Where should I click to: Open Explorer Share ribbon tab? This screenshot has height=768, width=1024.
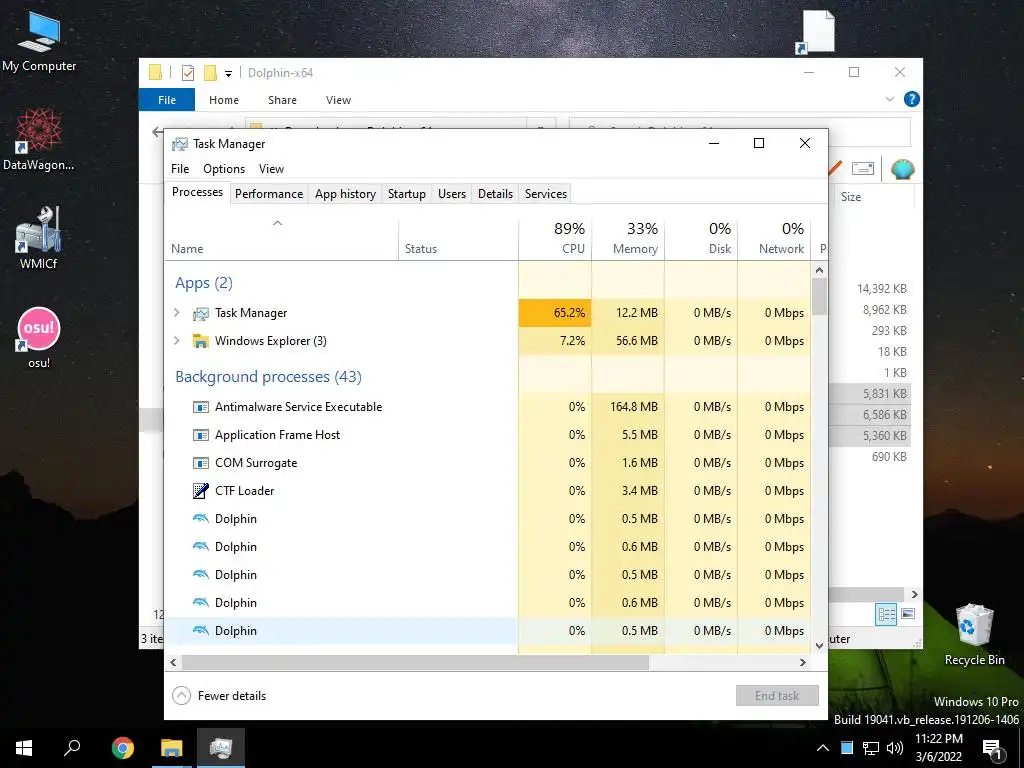coord(282,100)
